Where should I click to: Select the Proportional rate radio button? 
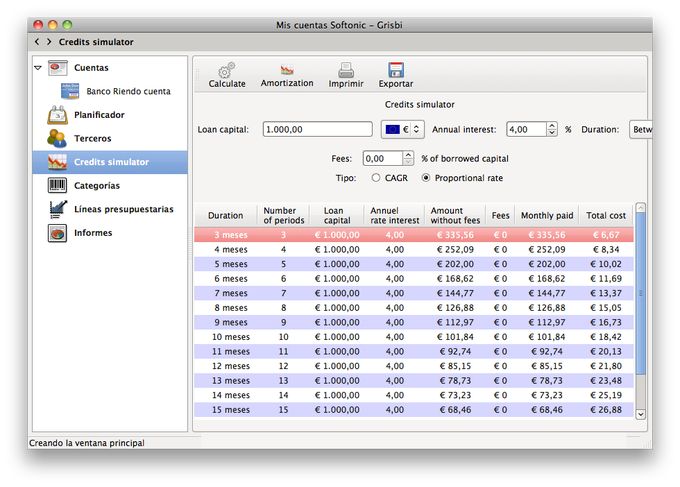(426, 178)
